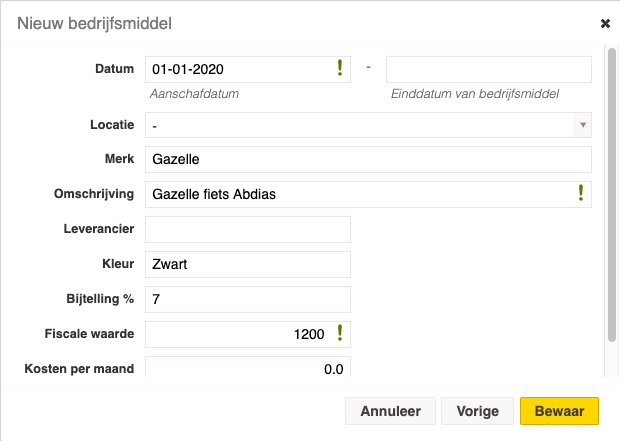Click the Bewaar button
This screenshot has width=620, height=441.
tap(559, 411)
